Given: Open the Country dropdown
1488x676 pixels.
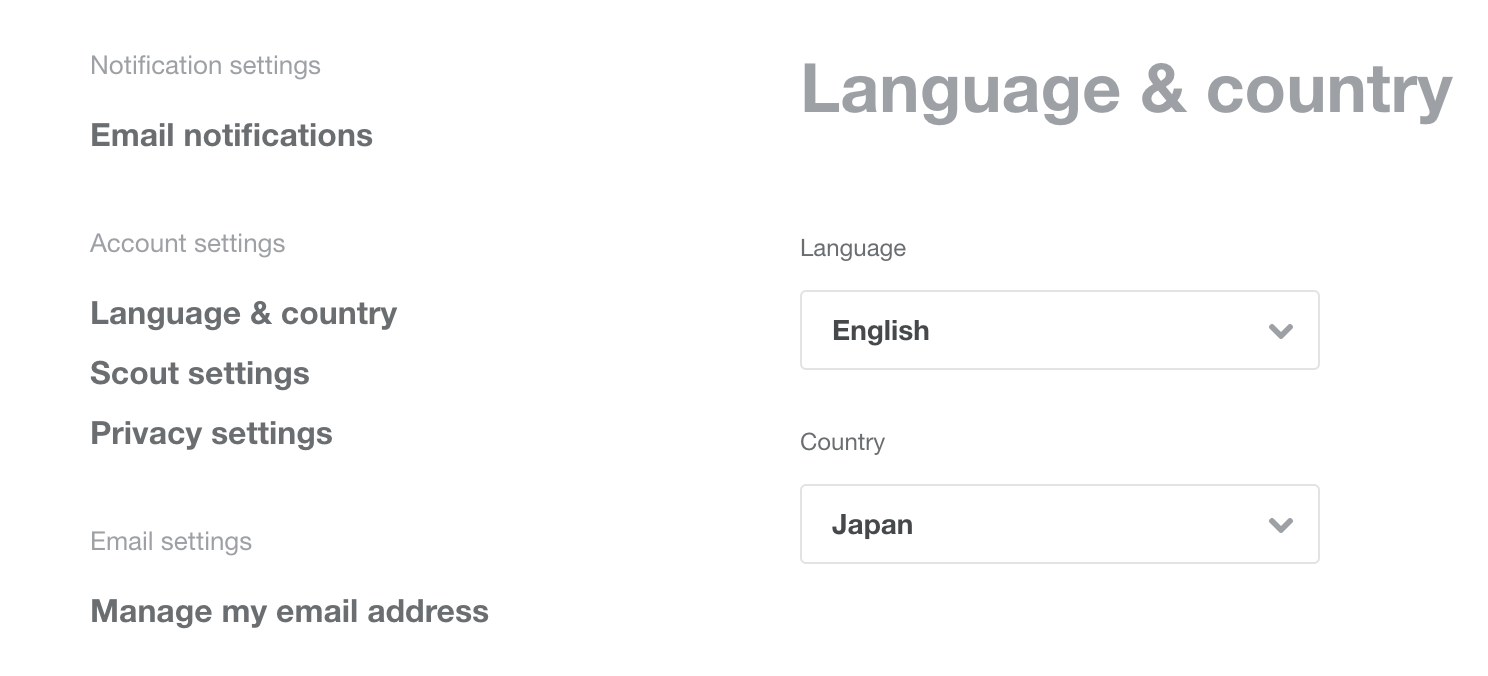Looking at the screenshot, I should click(1059, 524).
